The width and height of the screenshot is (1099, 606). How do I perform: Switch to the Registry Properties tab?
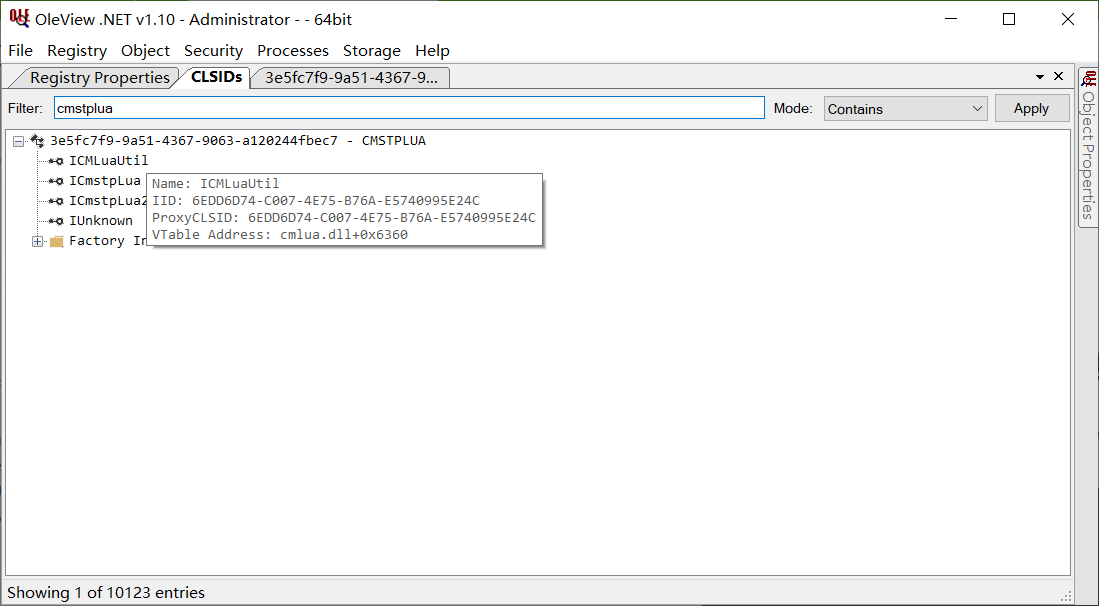[99, 78]
